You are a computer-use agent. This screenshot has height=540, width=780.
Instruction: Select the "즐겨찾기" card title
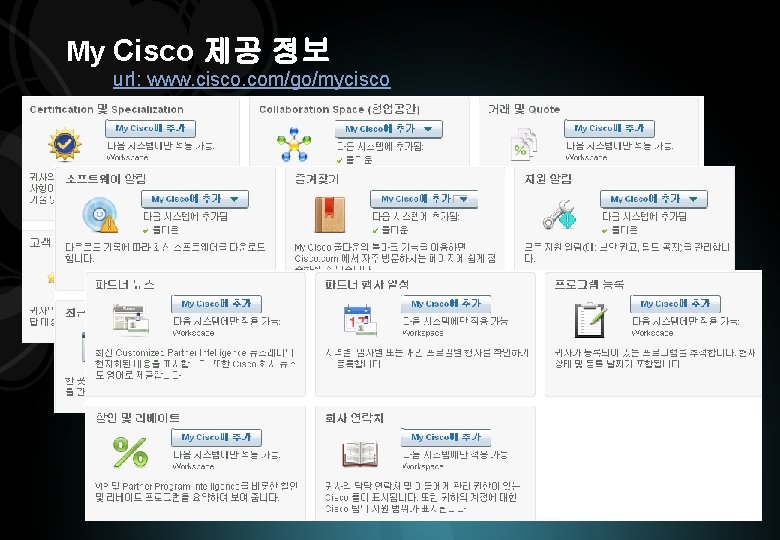tap(317, 179)
